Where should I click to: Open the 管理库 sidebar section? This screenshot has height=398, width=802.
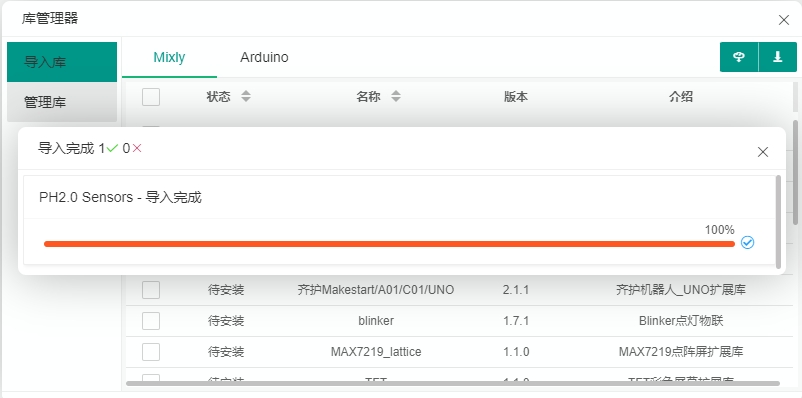tap(62, 102)
